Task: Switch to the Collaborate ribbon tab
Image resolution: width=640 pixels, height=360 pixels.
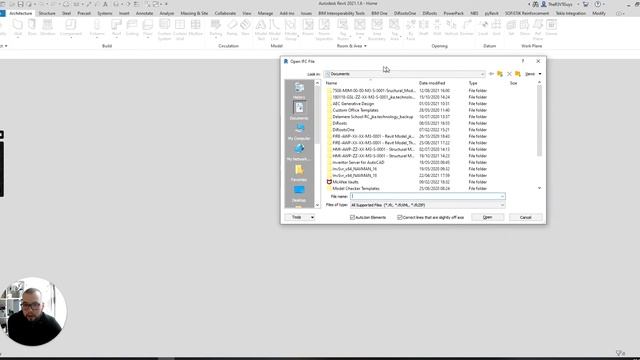Action: point(225,13)
